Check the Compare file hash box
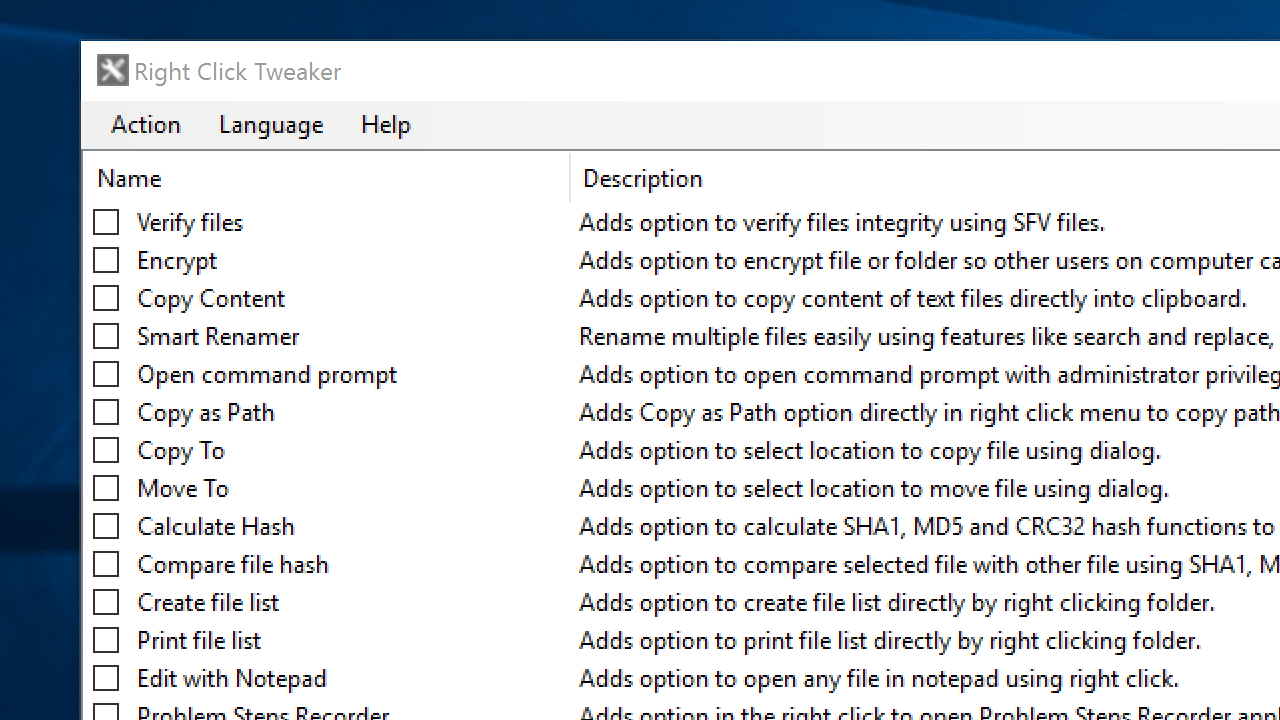 click(x=106, y=564)
